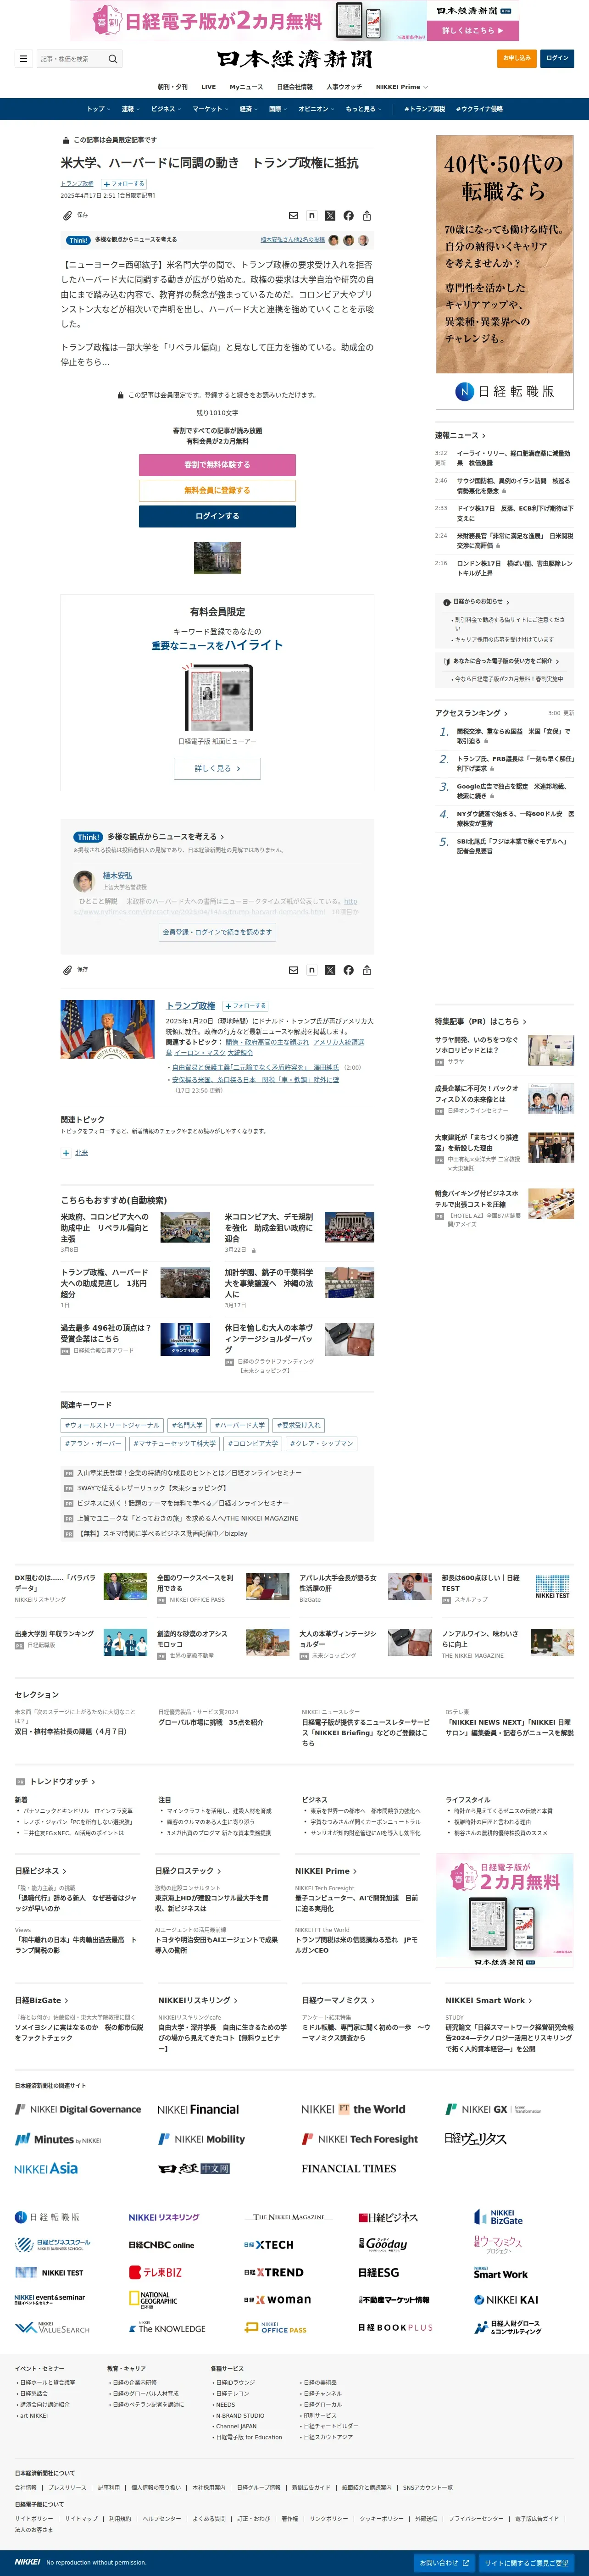Click into the 記事・株価を検索 search field
This screenshot has width=589, height=2576.
point(70,59)
